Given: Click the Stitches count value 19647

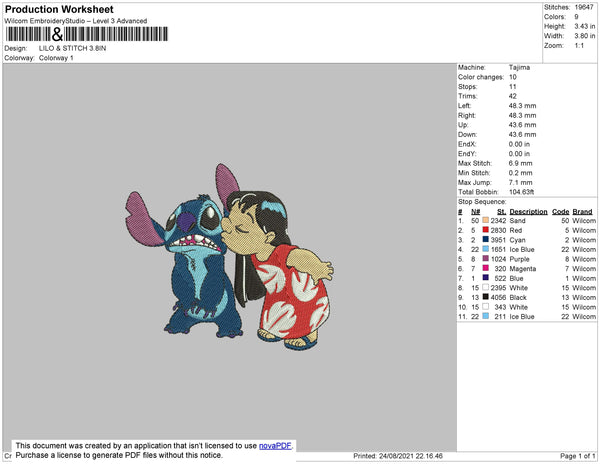Looking at the screenshot, I should pyautogui.click(x=583, y=6).
